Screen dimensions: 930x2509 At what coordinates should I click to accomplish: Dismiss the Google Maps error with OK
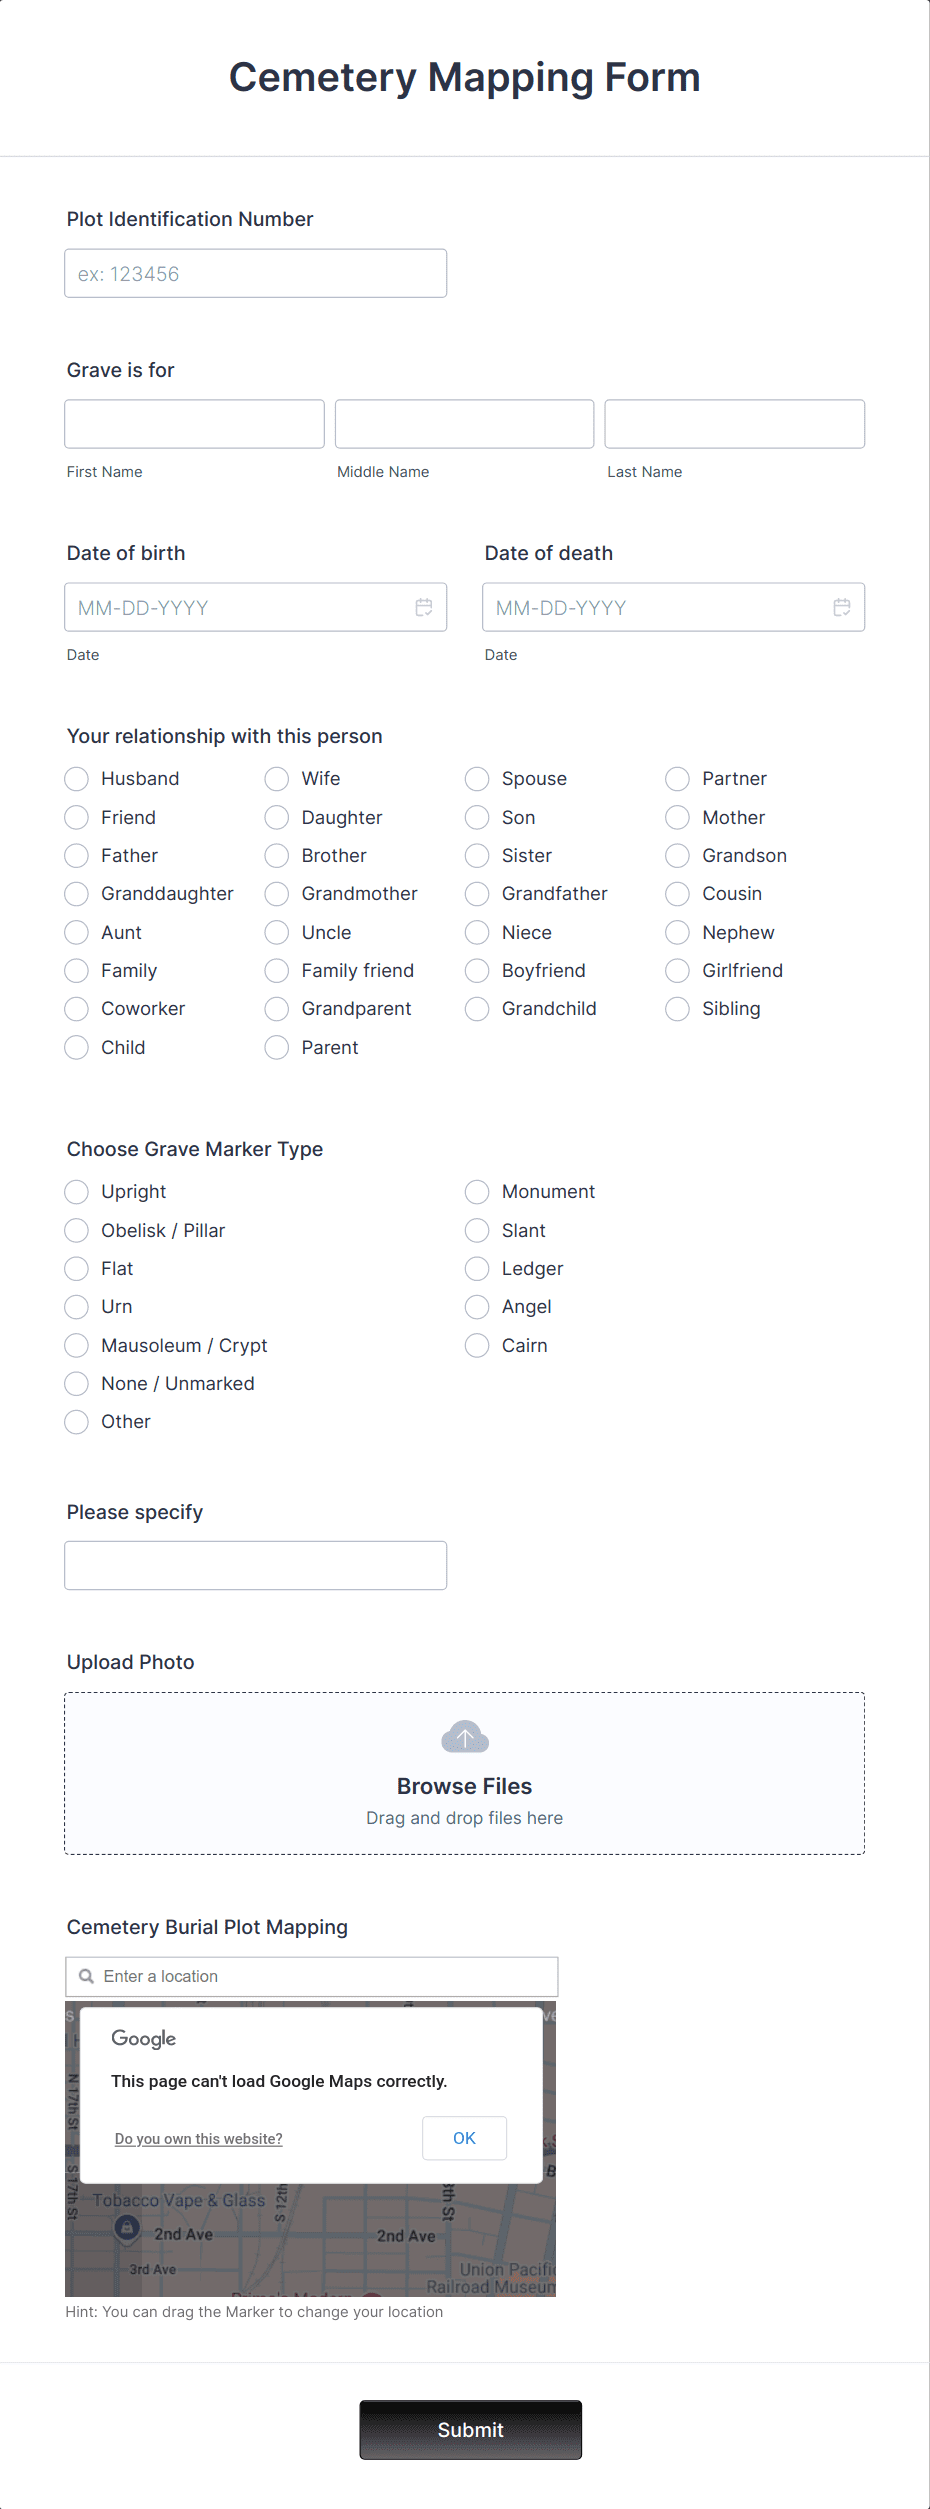[x=465, y=2138]
